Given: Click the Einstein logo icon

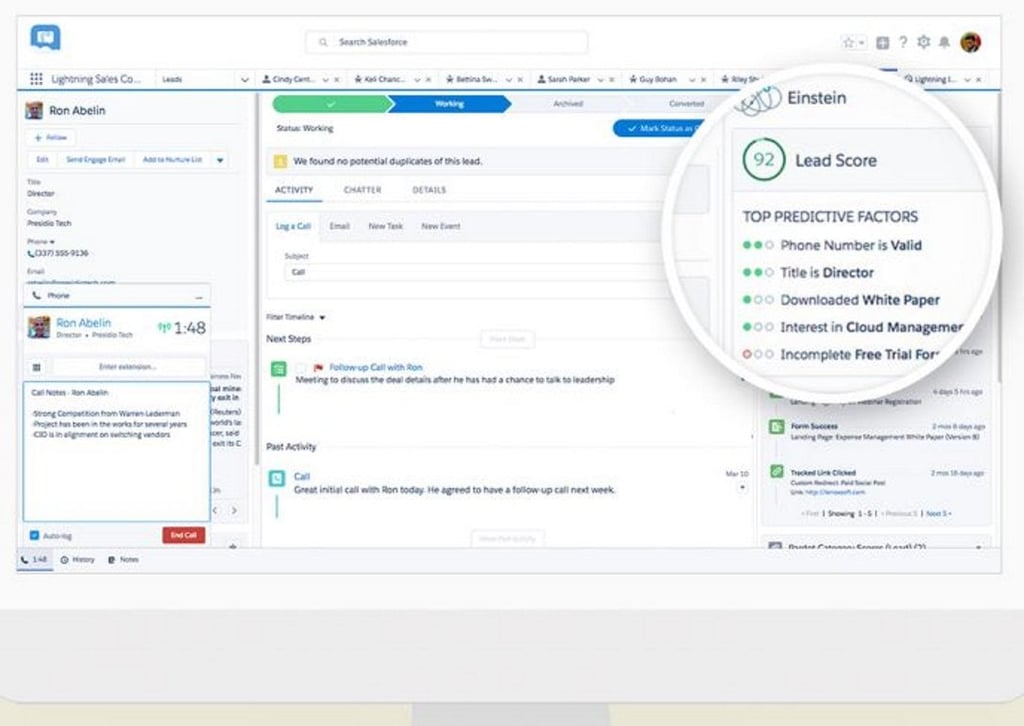Looking at the screenshot, I should pyautogui.click(x=759, y=100).
